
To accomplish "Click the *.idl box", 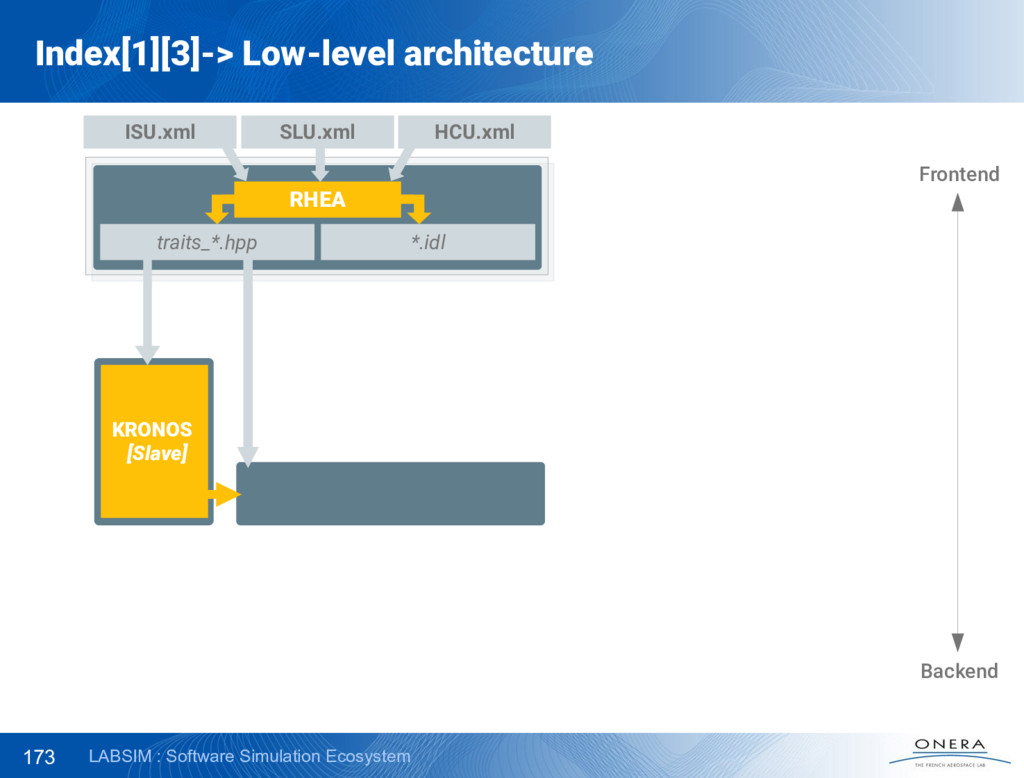I will tap(428, 242).
